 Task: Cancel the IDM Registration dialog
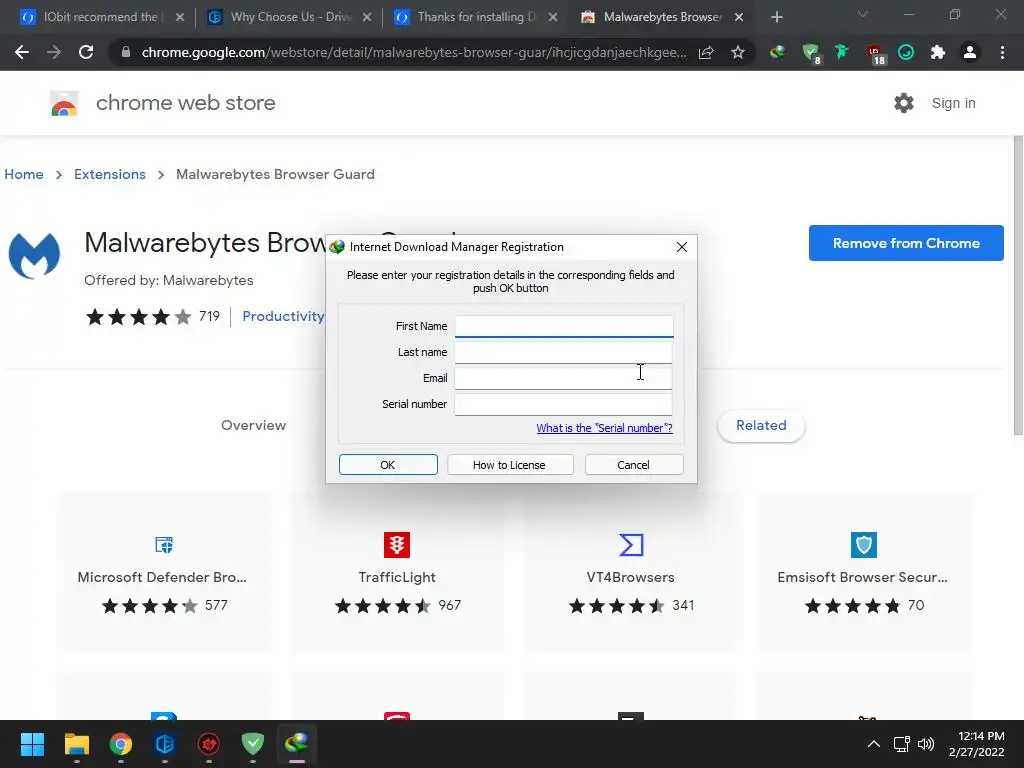click(633, 465)
